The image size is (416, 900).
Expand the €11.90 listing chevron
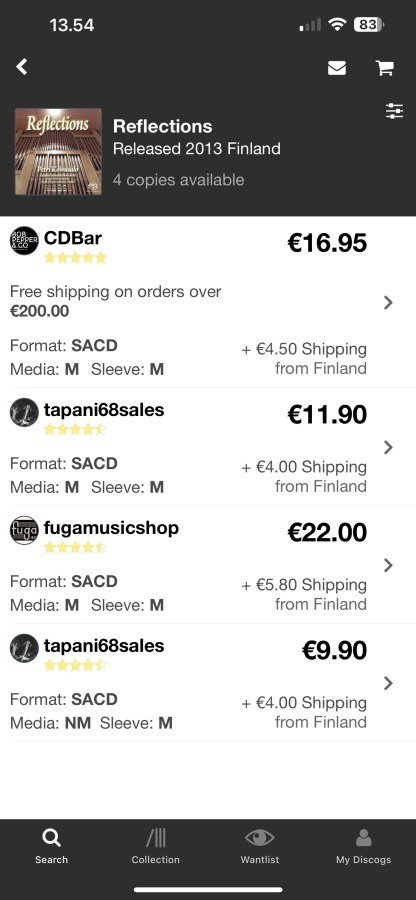tap(388, 447)
